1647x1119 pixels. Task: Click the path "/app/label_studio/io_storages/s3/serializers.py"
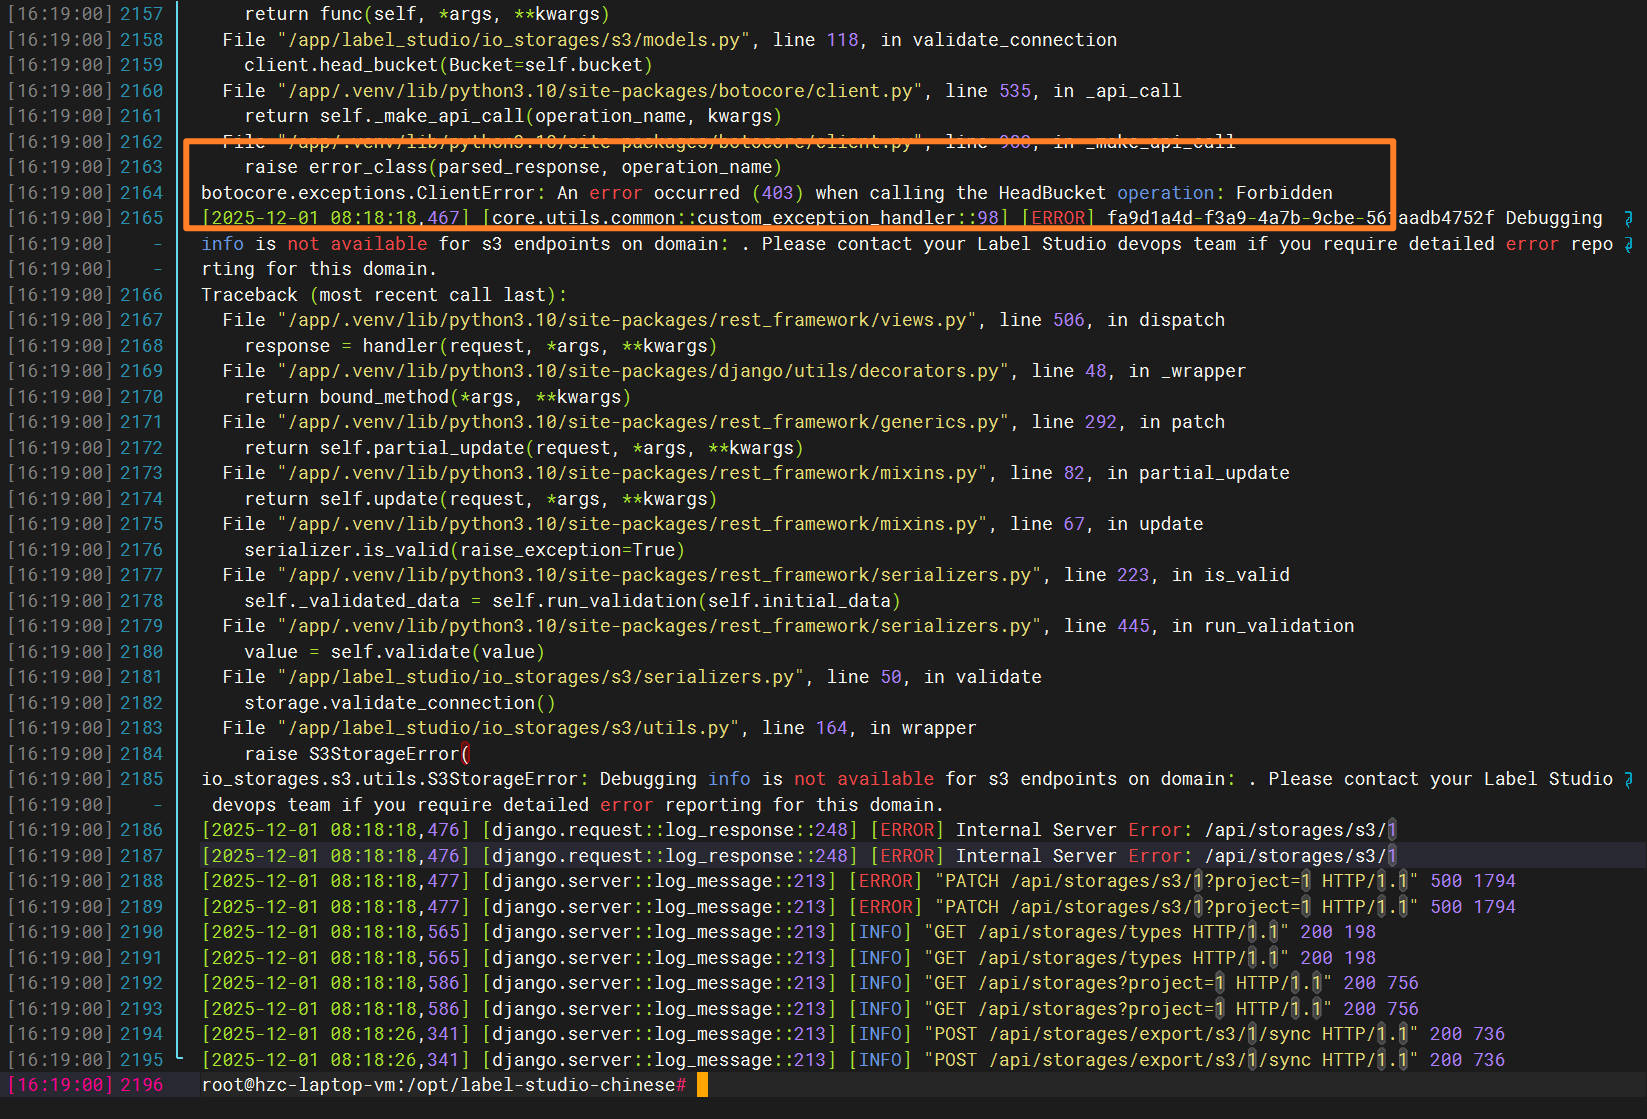coord(541,677)
